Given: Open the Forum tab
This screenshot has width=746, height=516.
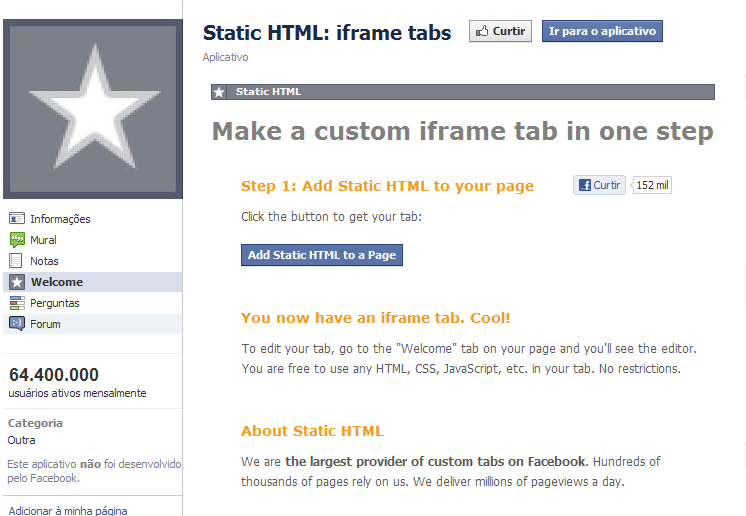Looking at the screenshot, I should coord(92,324).
